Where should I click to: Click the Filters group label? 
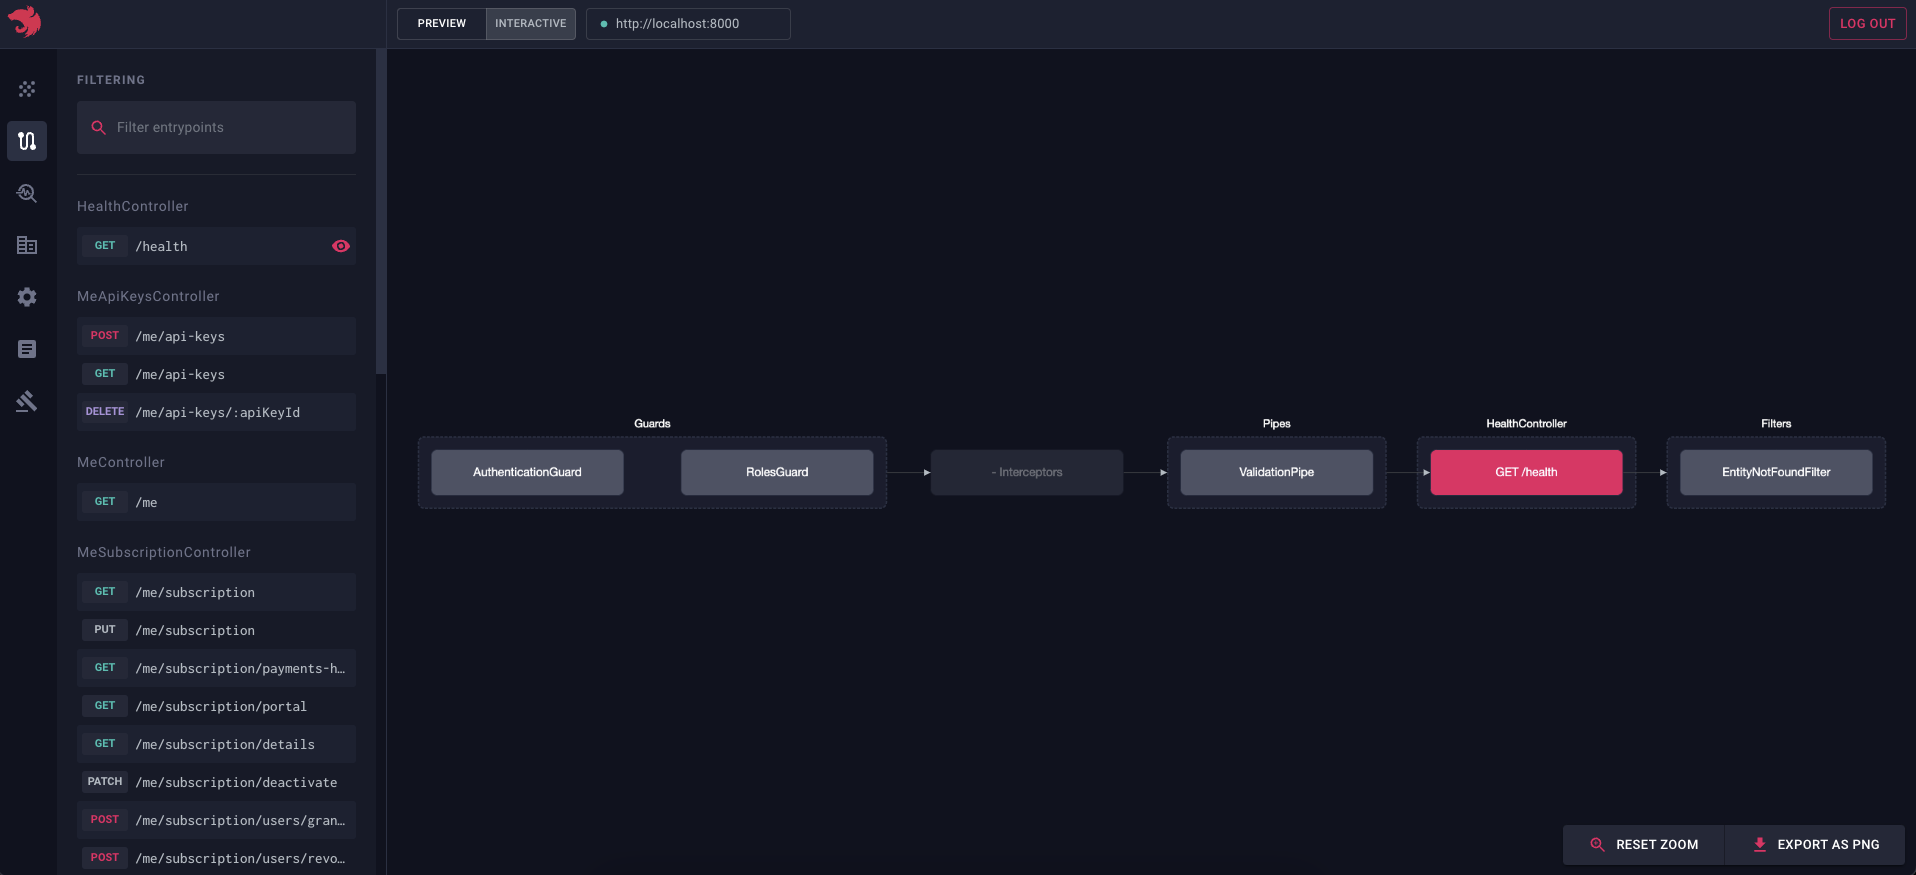point(1776,424)
